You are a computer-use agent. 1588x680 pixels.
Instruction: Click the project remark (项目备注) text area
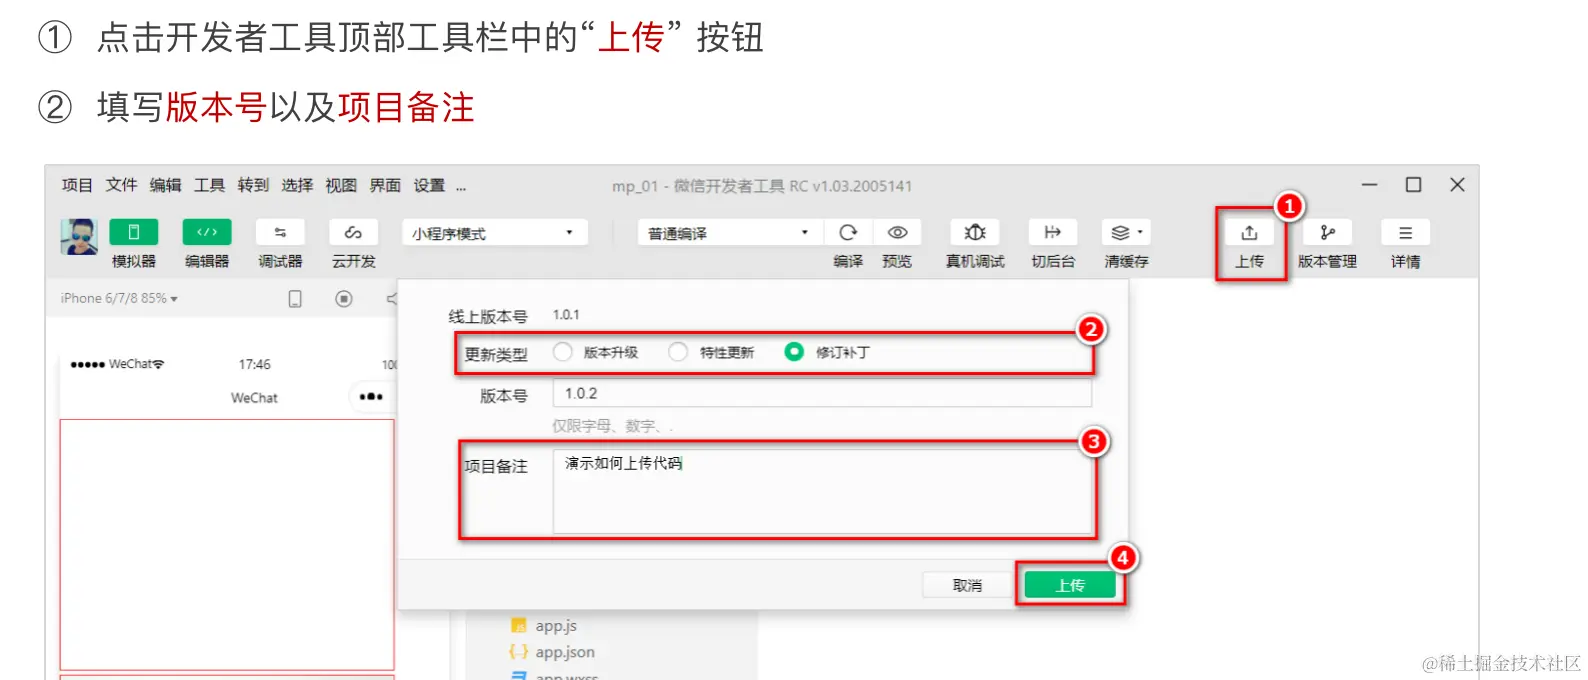pyautogui.click(x=822, y=491)
